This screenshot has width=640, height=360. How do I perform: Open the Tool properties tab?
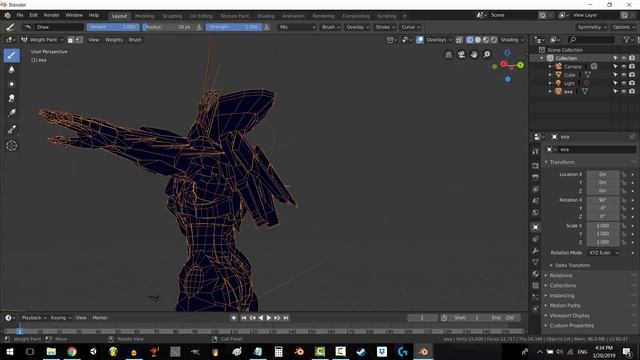pyautogui.click(x=536, y=151)
